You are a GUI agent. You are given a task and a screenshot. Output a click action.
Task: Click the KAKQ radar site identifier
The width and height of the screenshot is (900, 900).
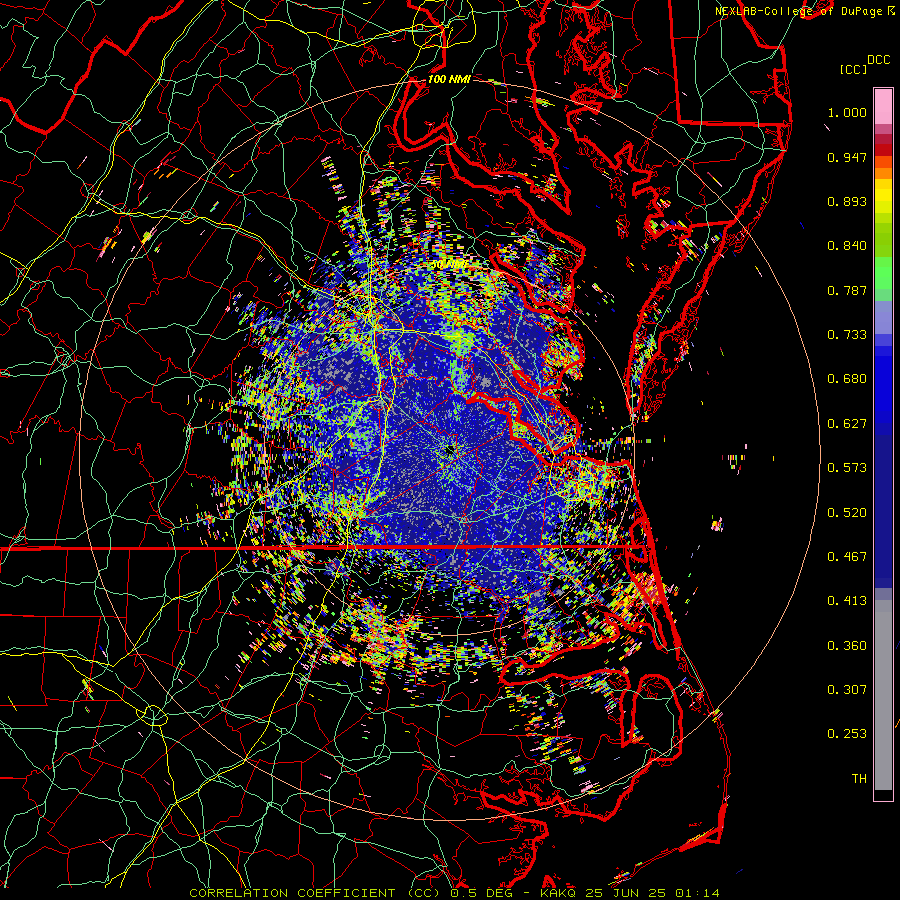(x=559, y=893)
